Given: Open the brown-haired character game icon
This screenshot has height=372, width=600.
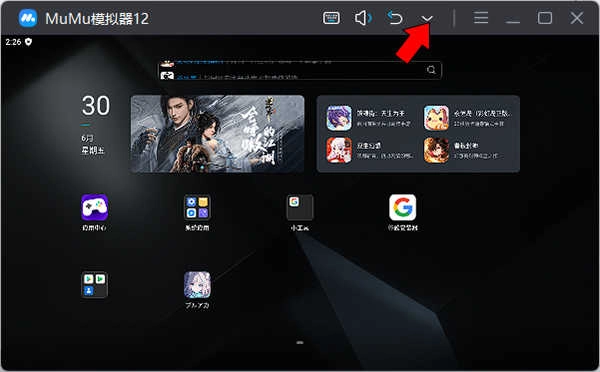Looking at the screenshot, I should point(436,150).
